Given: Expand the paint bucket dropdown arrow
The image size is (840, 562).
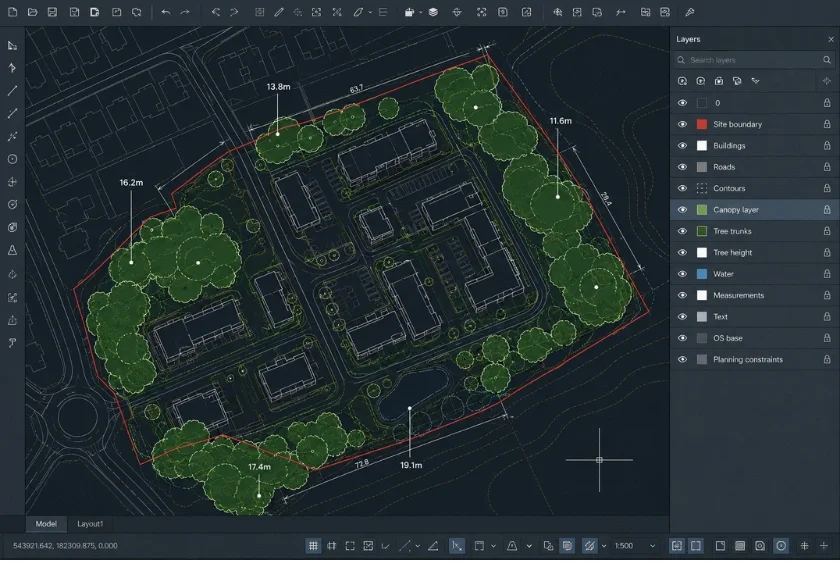Looking at the screenshot, I should click(421, 12).
